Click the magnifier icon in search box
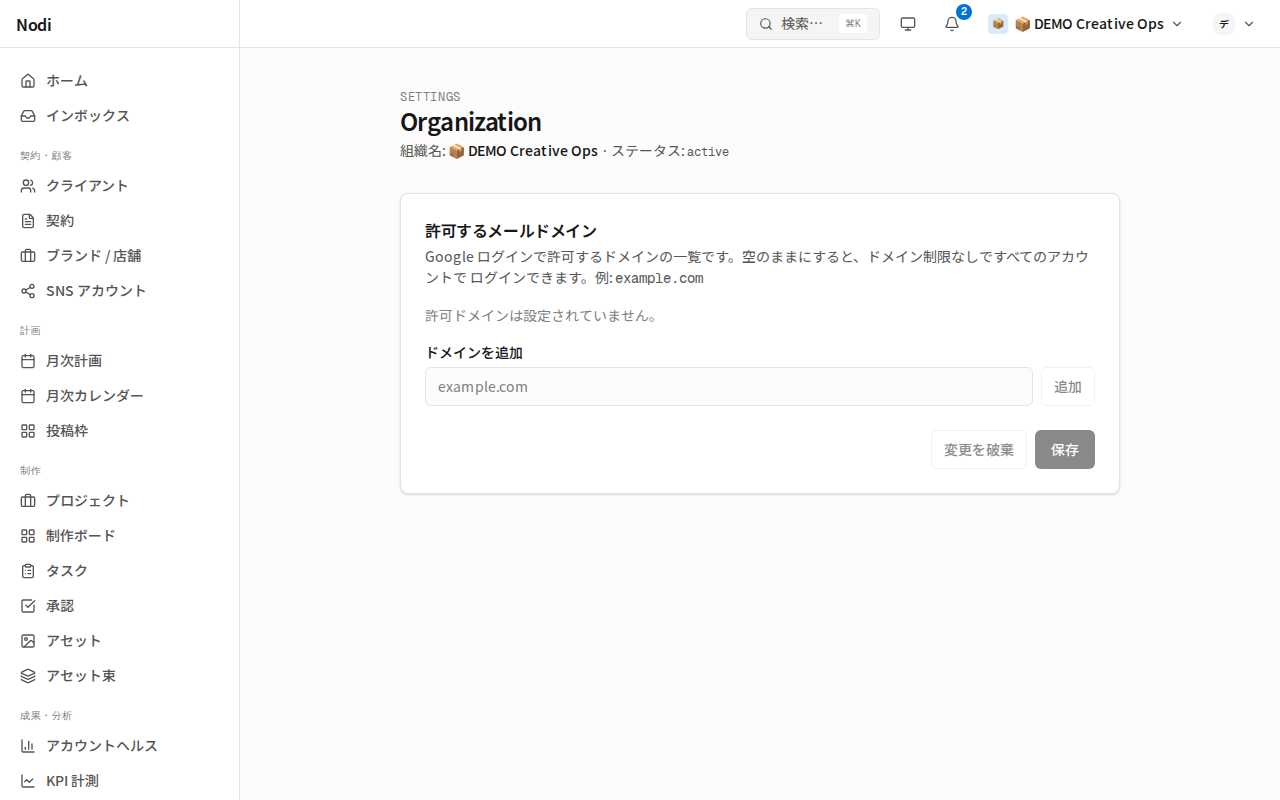This screenshot has height=800, width=1280. (766, 24)
